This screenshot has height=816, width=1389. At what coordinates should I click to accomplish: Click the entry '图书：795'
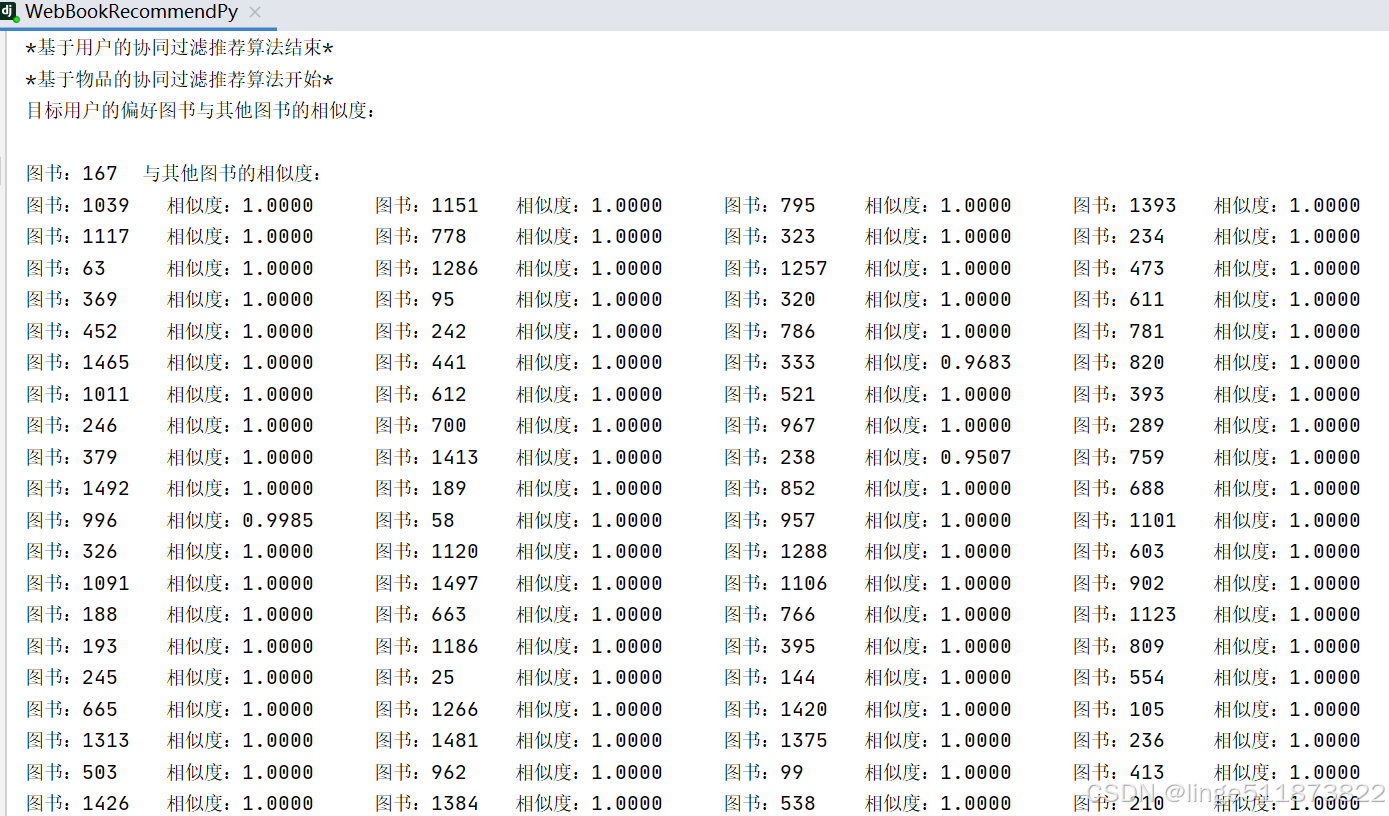770,205
